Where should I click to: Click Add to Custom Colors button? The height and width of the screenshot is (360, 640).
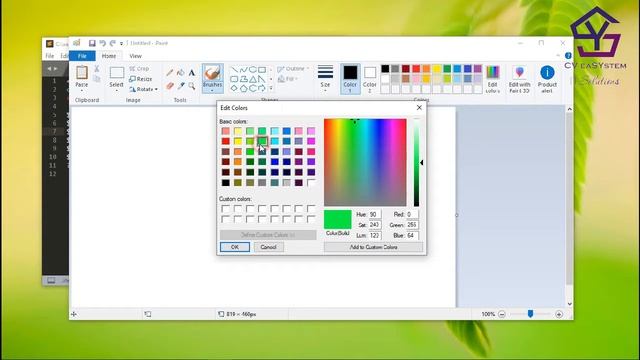(373, 247)
